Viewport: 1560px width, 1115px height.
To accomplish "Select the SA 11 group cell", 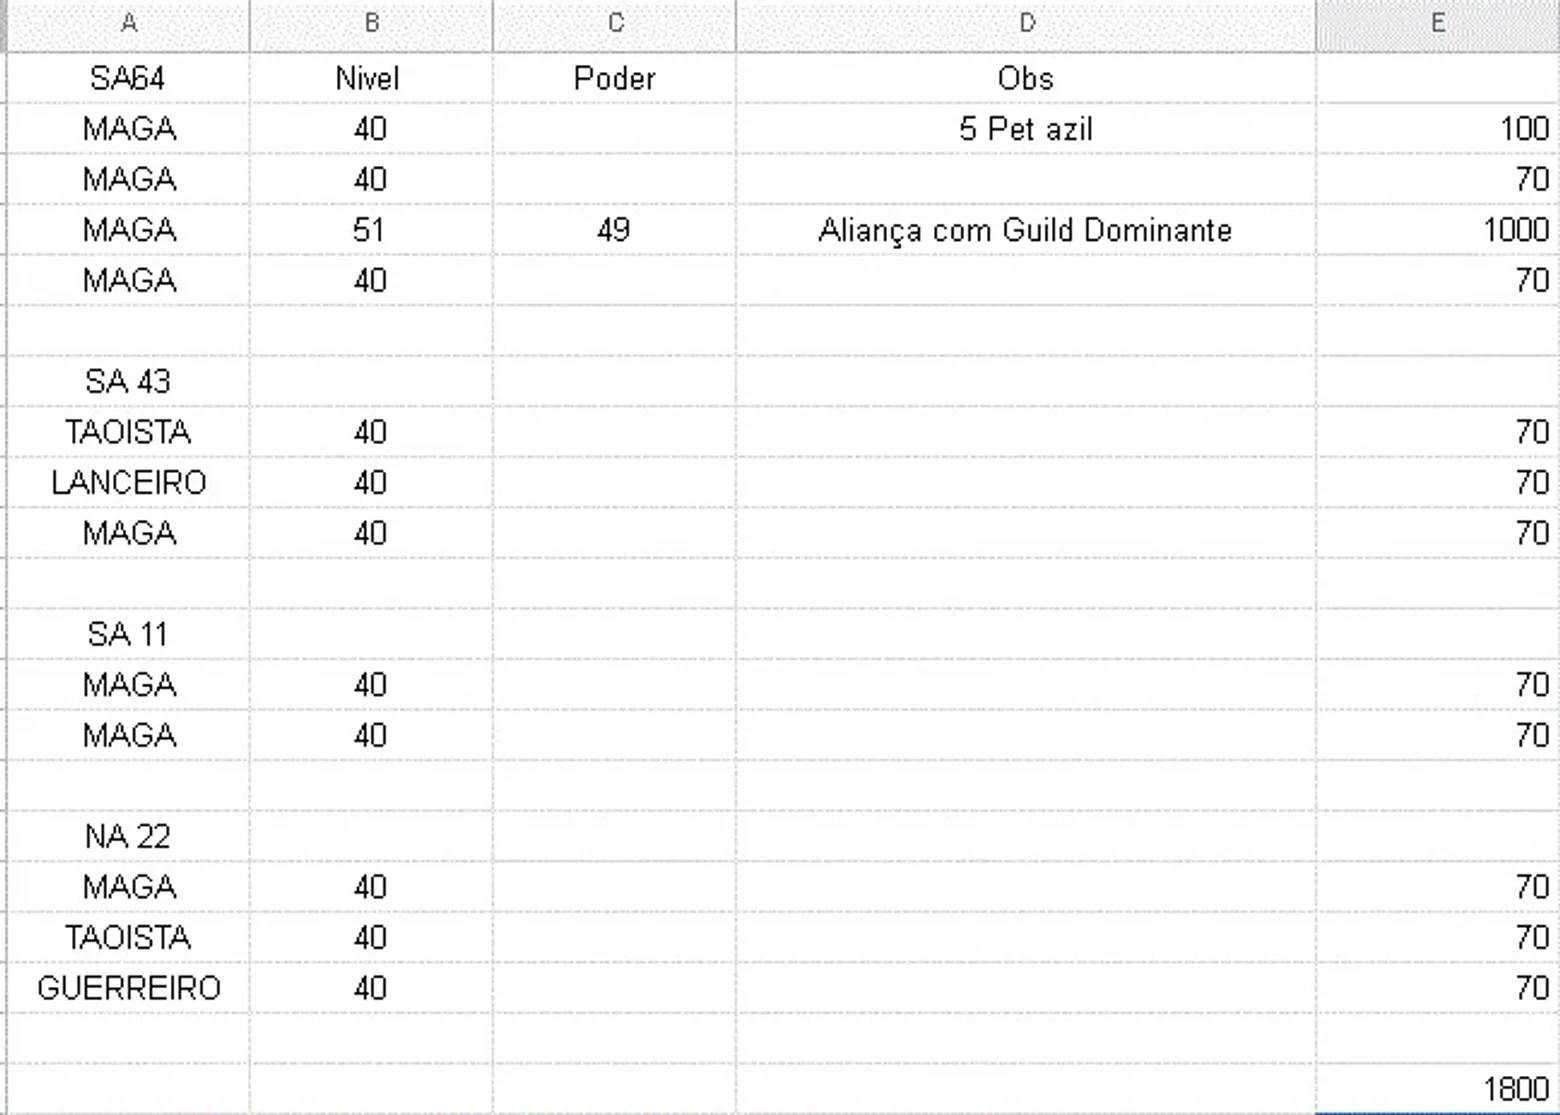I will tap(128, 634).
